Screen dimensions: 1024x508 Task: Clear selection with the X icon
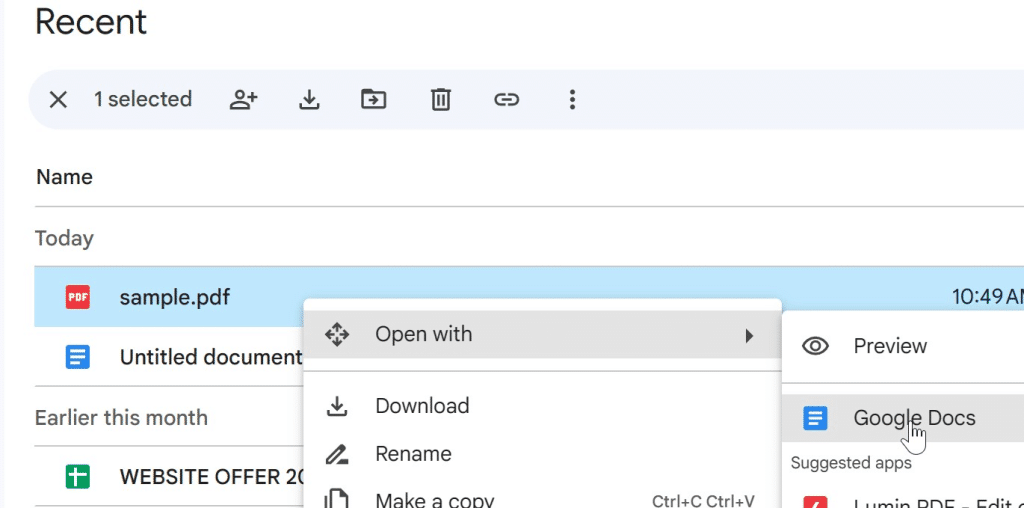point(58,99)
